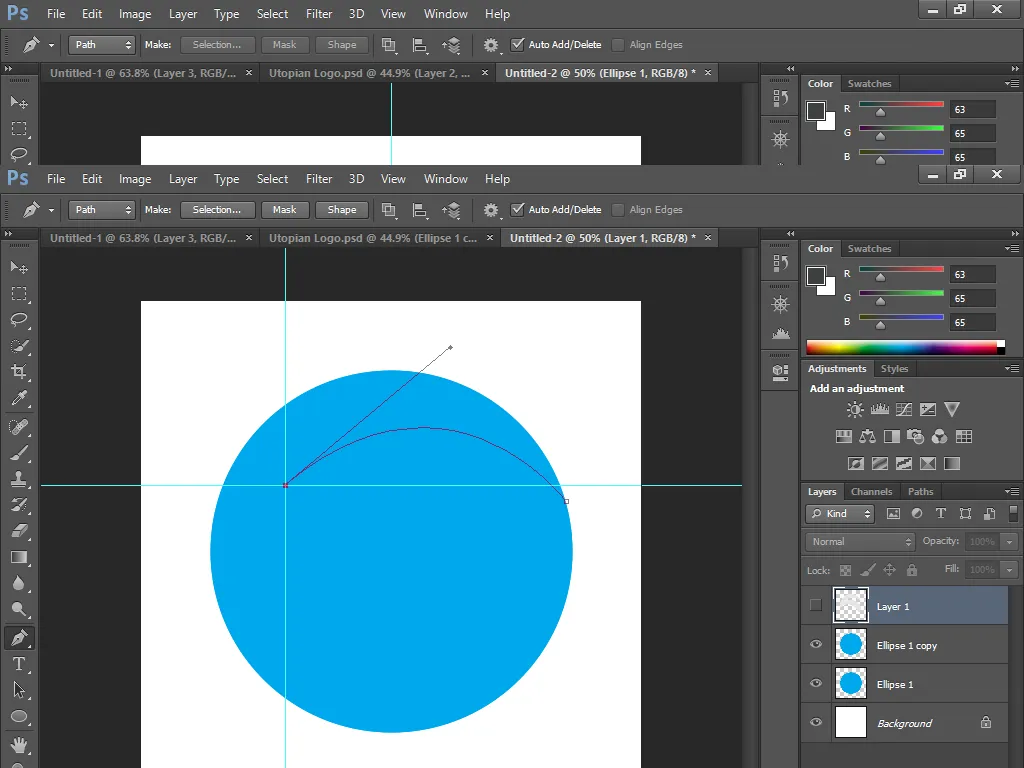1024x768 pixels.
Task: Activate the Hand tool
Action: 19,744
